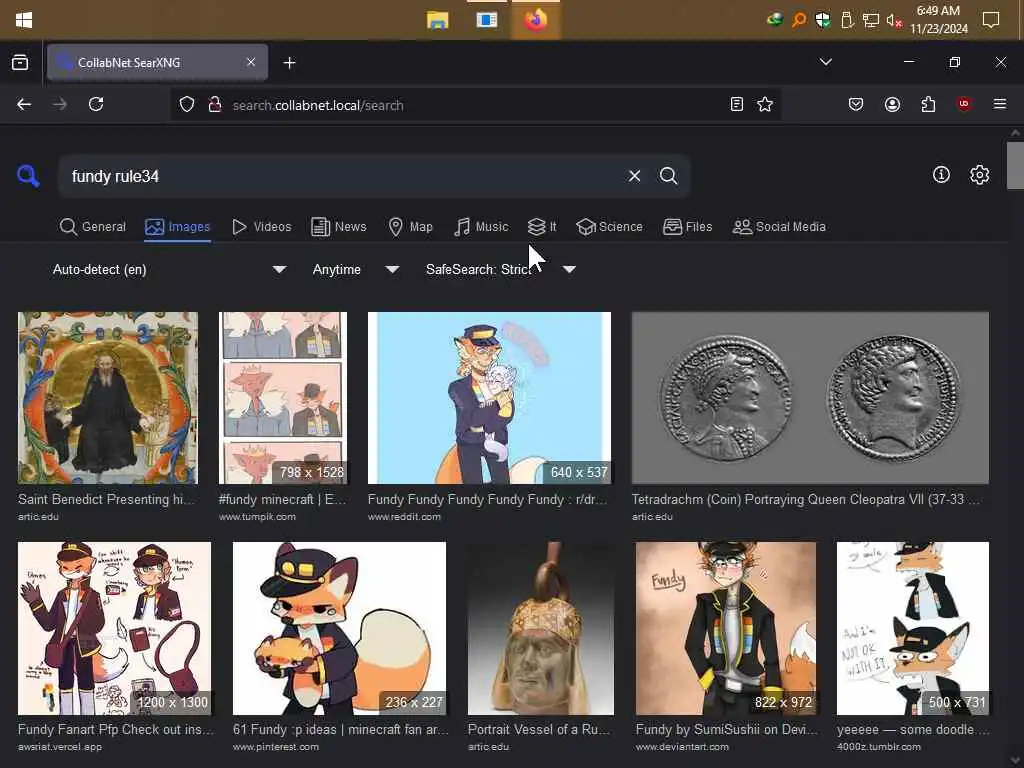
Task: Switch to the It tab
Action: (542, 227)
